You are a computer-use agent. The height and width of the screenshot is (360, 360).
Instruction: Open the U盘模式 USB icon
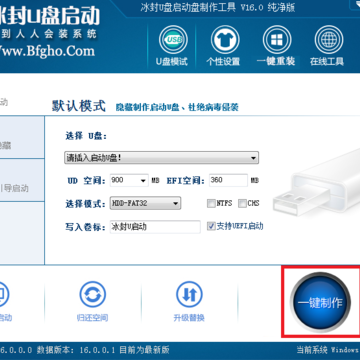click(x=172, y=41)
